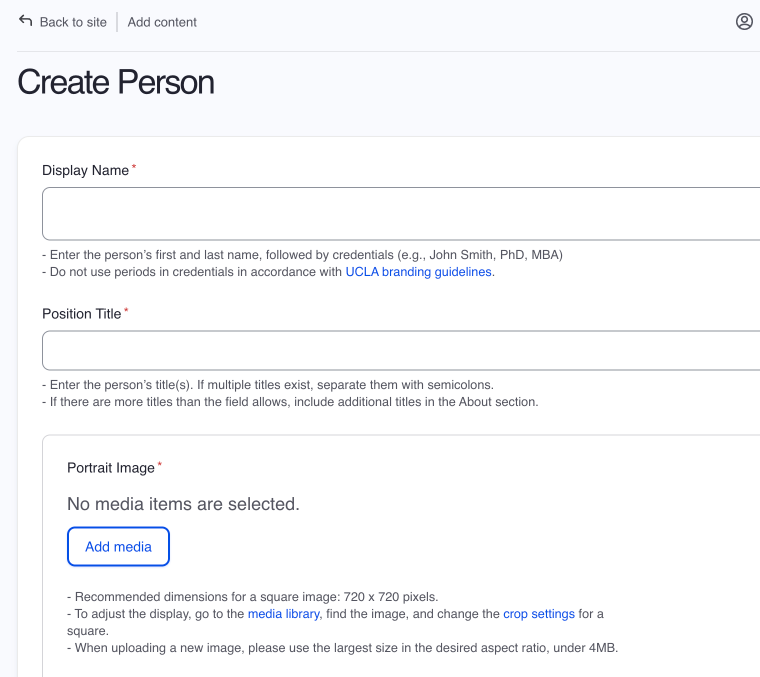Click the back arrow icon
Viewport: 760px width, 677px height.
(26, 21)
